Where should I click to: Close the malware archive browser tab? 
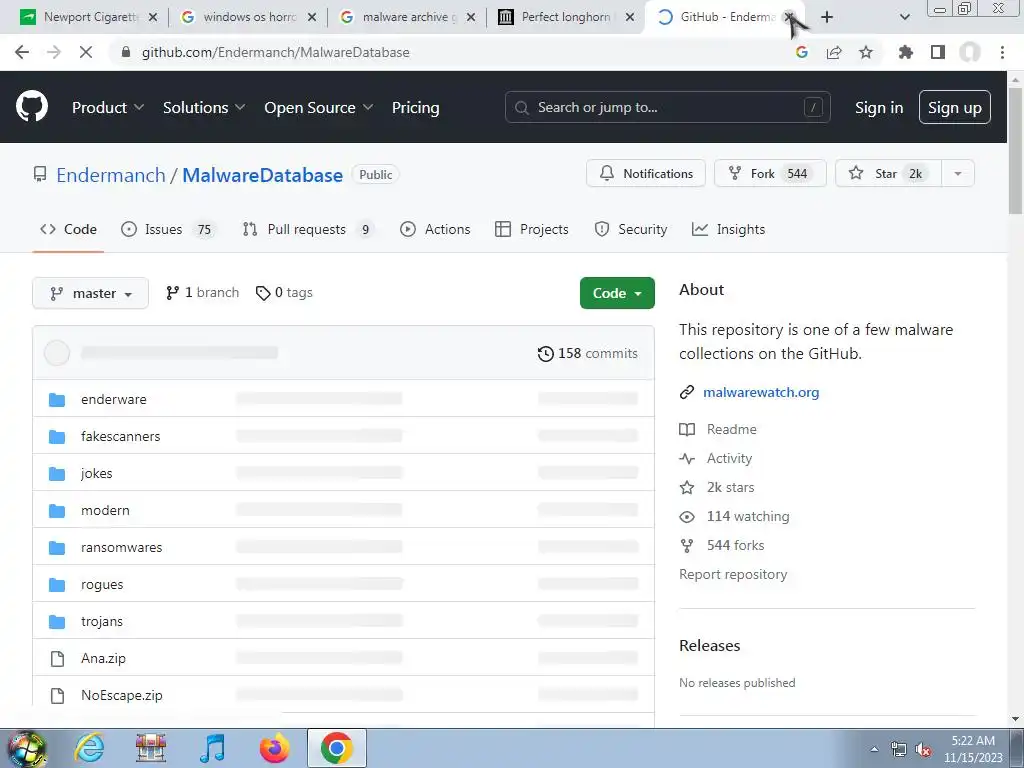click(471, 17)
